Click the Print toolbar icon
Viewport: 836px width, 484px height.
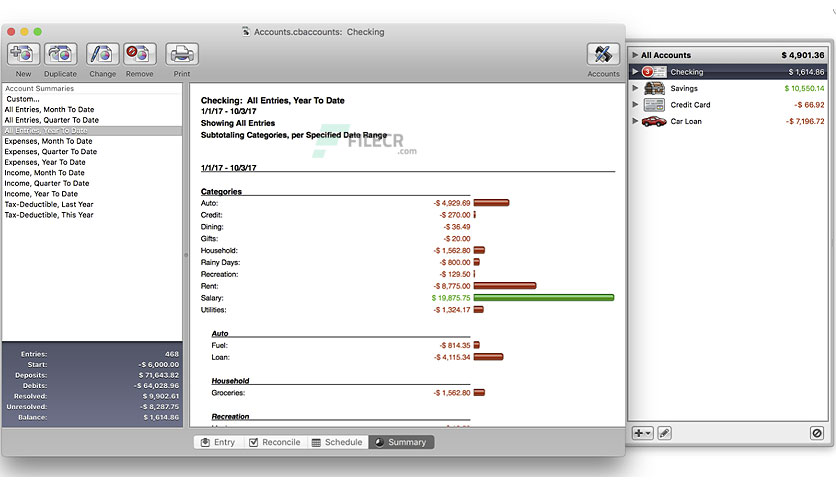pos(182,54)
